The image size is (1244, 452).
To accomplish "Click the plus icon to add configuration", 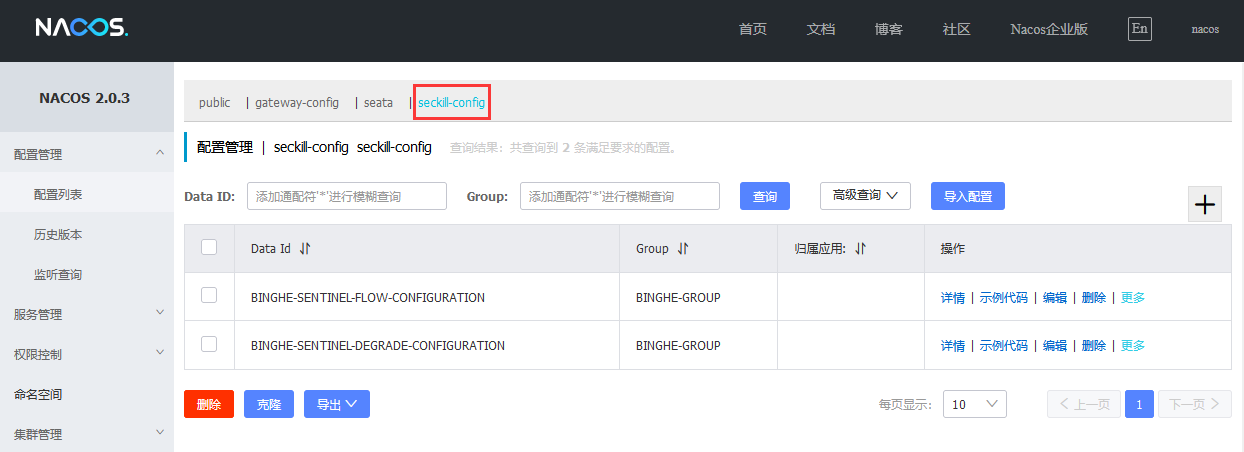I will pos(1205,204).
